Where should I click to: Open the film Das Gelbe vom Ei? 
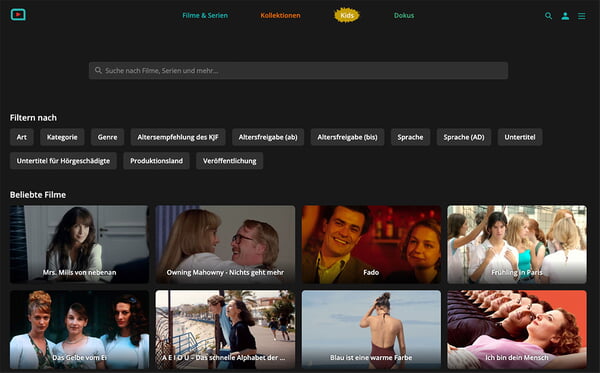tap(79, 329)
